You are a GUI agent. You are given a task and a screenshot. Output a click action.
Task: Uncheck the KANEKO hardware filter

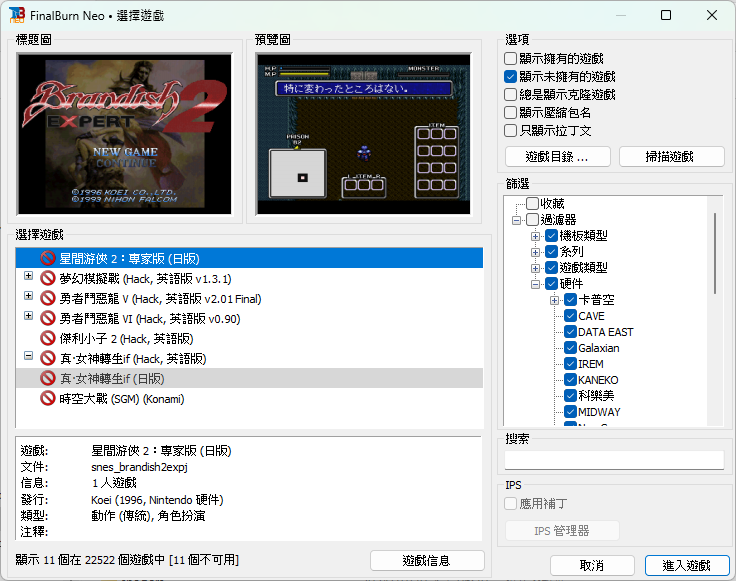click(570, 379)
